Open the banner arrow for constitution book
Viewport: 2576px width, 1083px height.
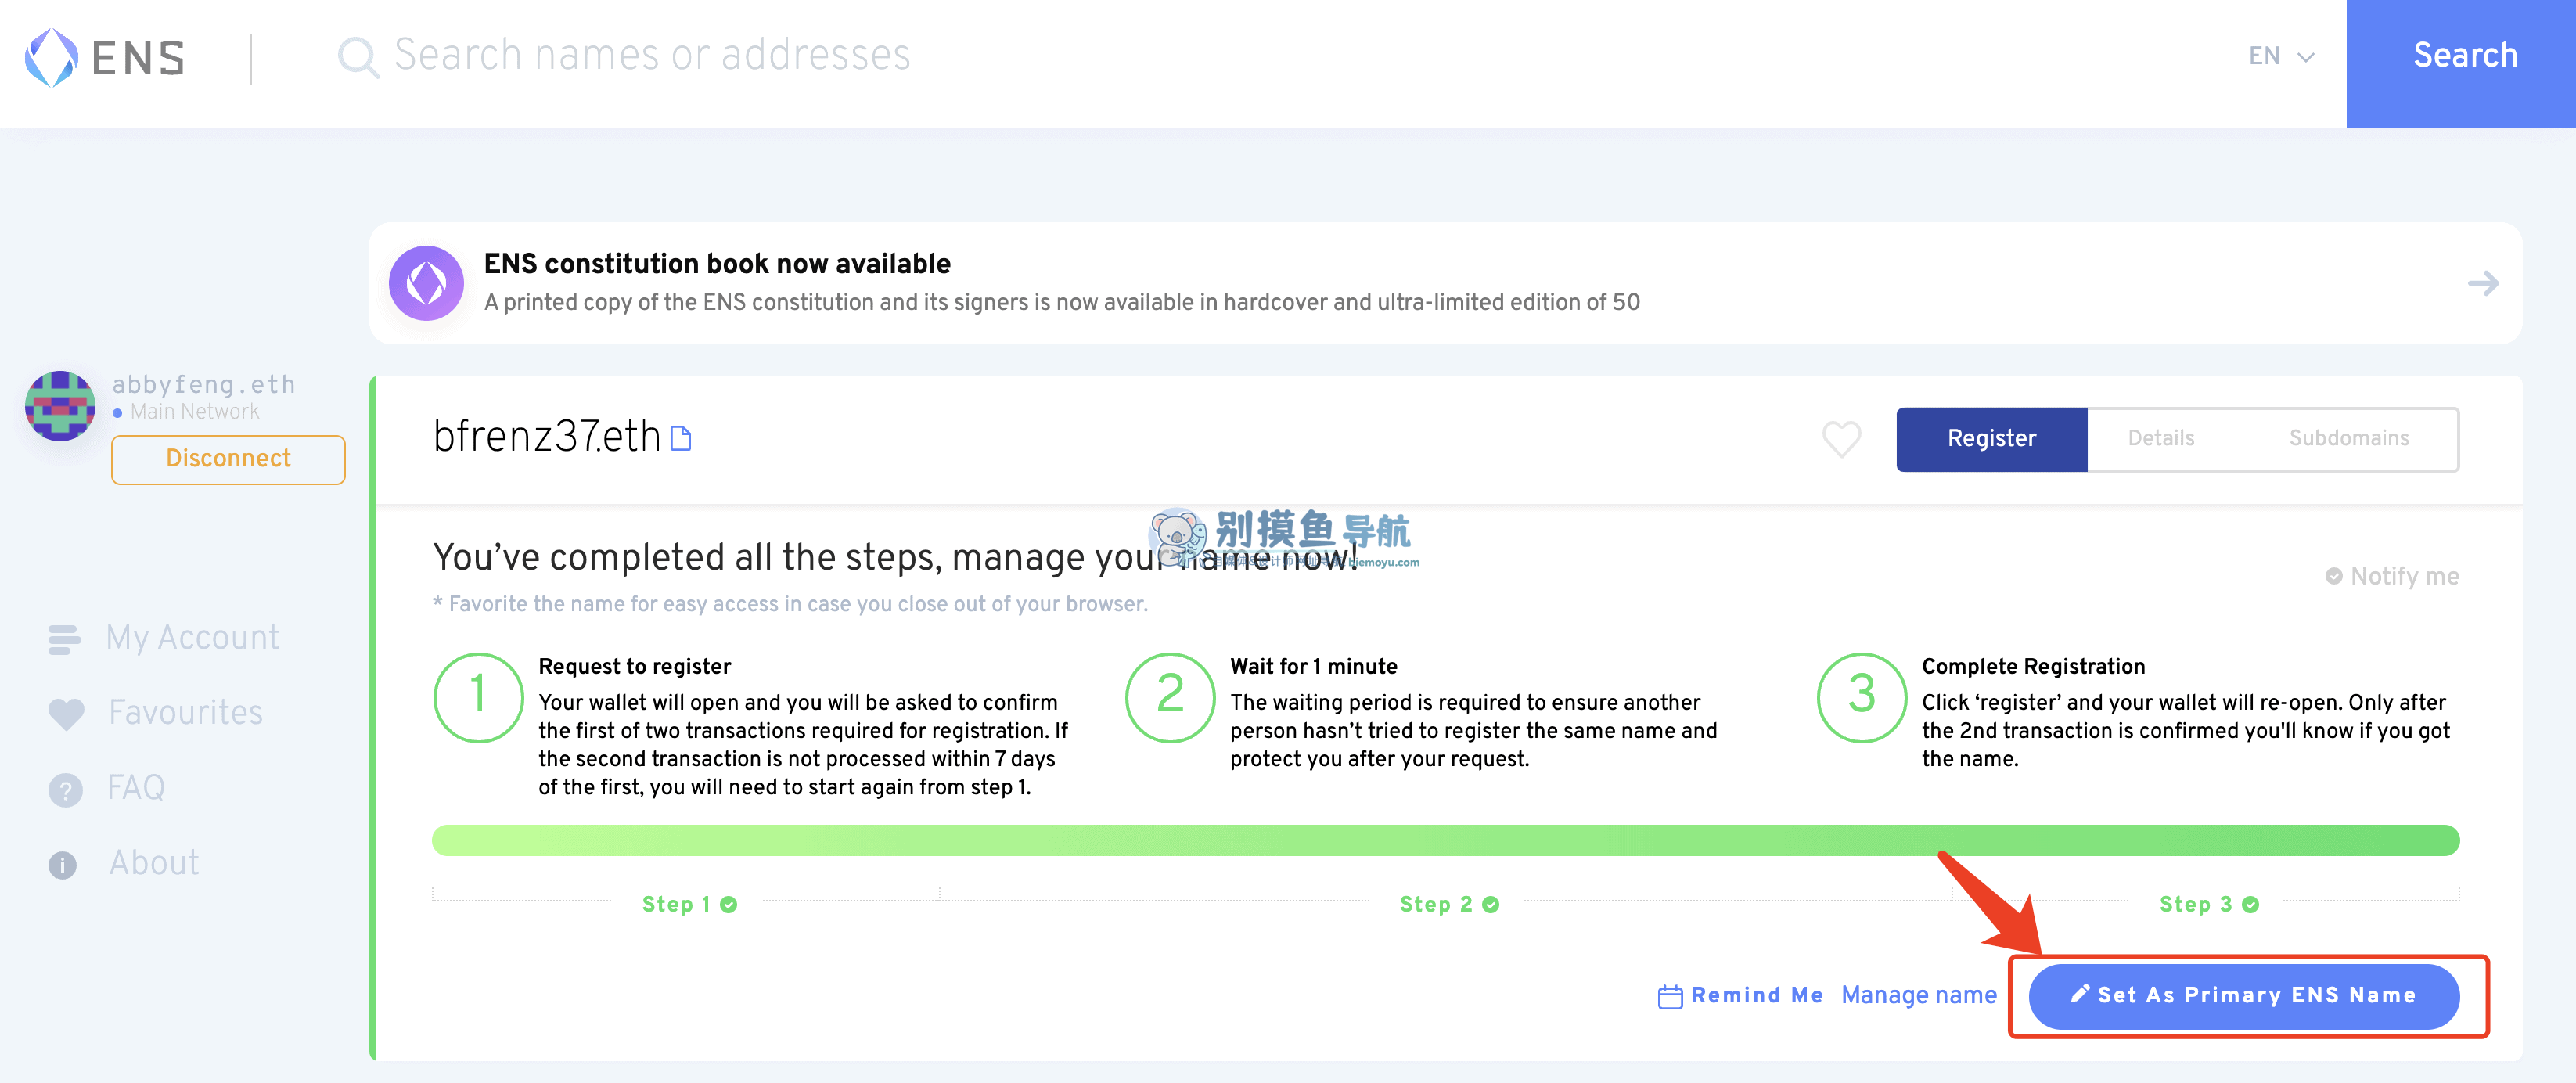point(2483,283)
